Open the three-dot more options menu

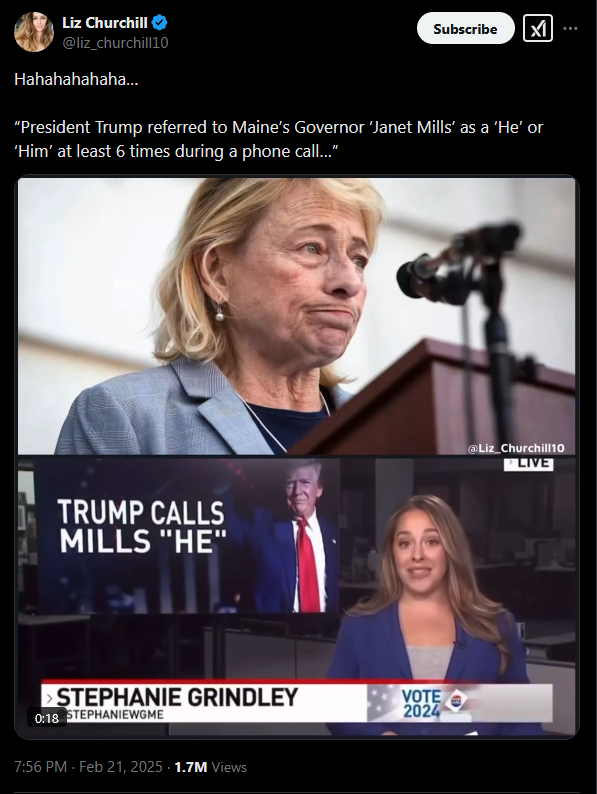(570, 28)
